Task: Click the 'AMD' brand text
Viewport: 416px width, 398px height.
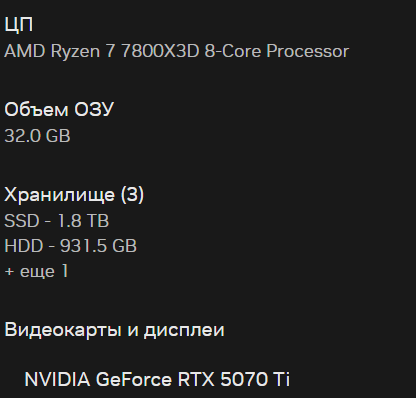Action: (x=25, y=51)
